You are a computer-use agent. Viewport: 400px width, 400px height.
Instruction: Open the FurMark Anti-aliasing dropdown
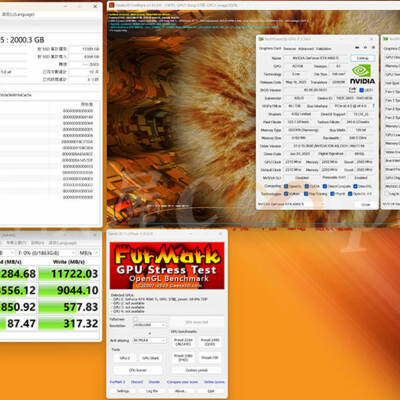149,340
